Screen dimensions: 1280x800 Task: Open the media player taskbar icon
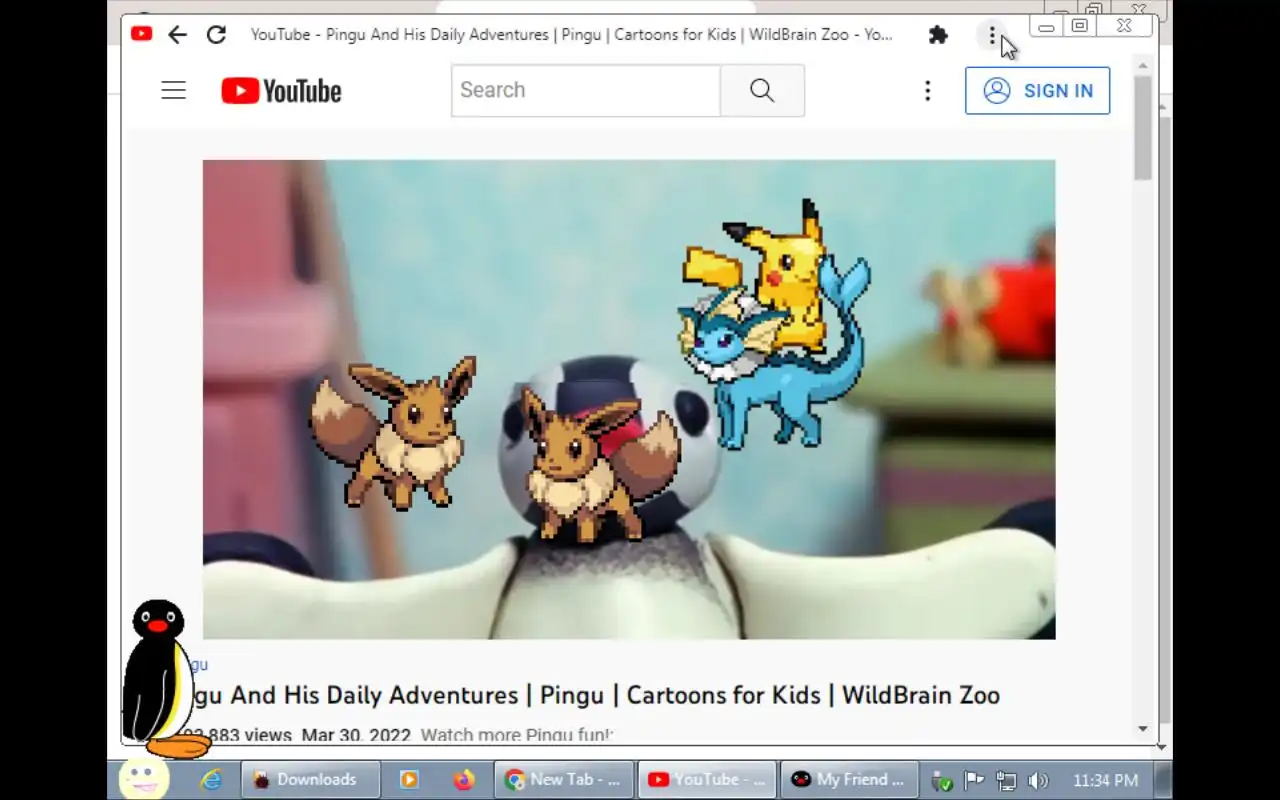point(409,780)
